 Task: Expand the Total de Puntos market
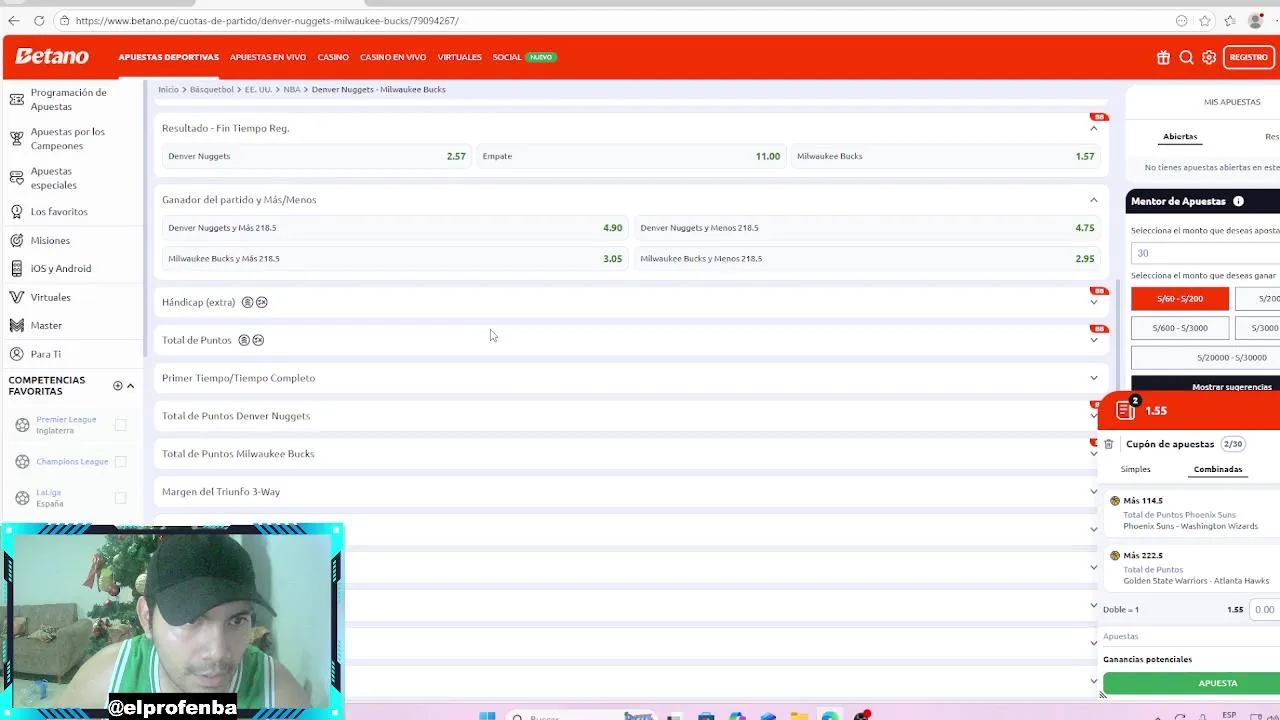click(1093, 340)
